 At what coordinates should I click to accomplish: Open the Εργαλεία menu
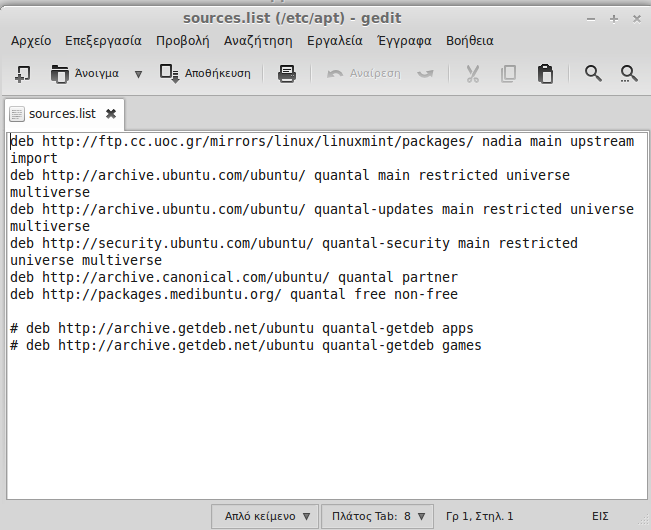(335, 41)
